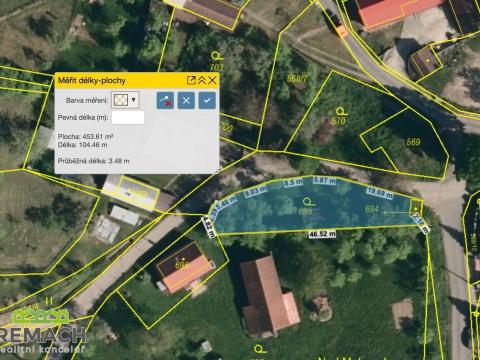The image size is (480, 360).
Task: Click the 19.69 m segment label
Action: pos(380,193)
